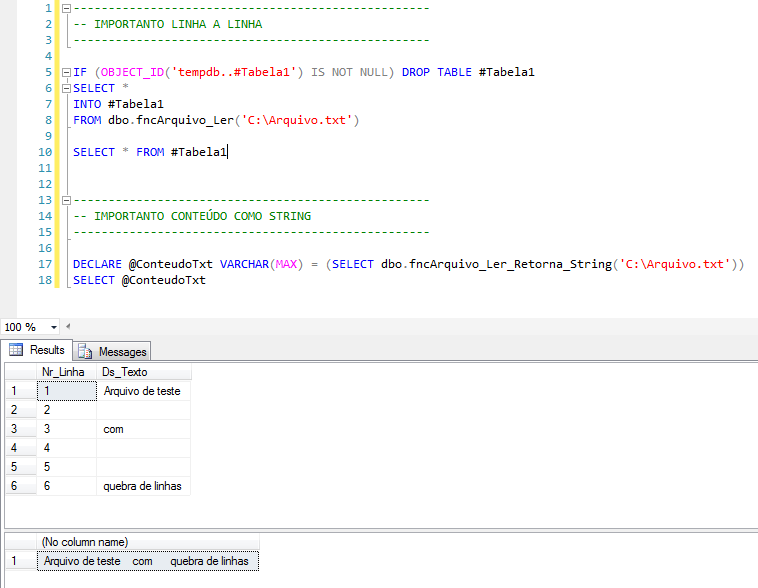
Task: Open the 100 % zoom dropdown
Action: [x=54, y=327]
